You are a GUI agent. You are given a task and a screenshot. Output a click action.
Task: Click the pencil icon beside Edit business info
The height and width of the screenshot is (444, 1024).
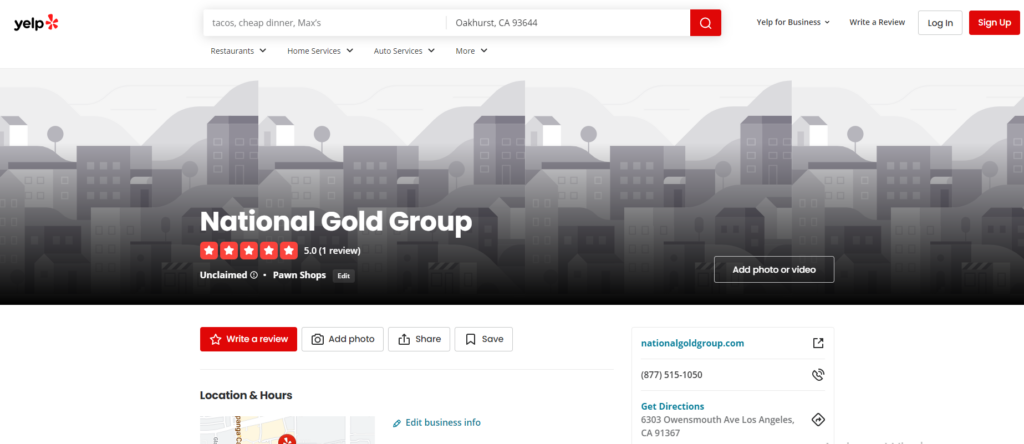tap(396, 423)
